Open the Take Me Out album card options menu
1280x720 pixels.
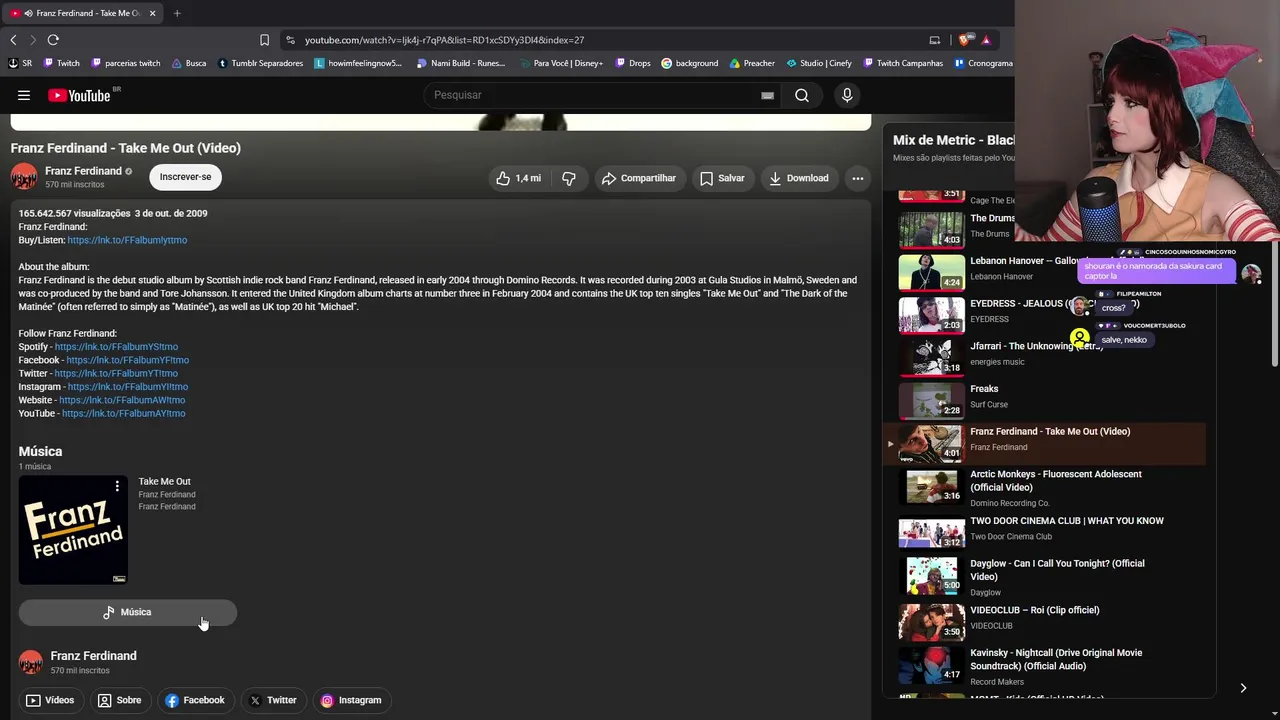(x=117, y=486)
